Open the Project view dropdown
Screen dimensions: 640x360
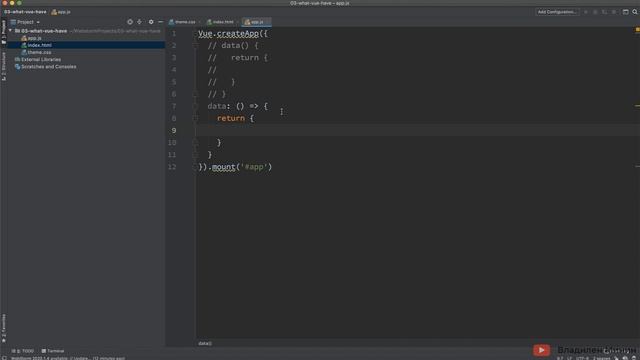coord(25,22)
